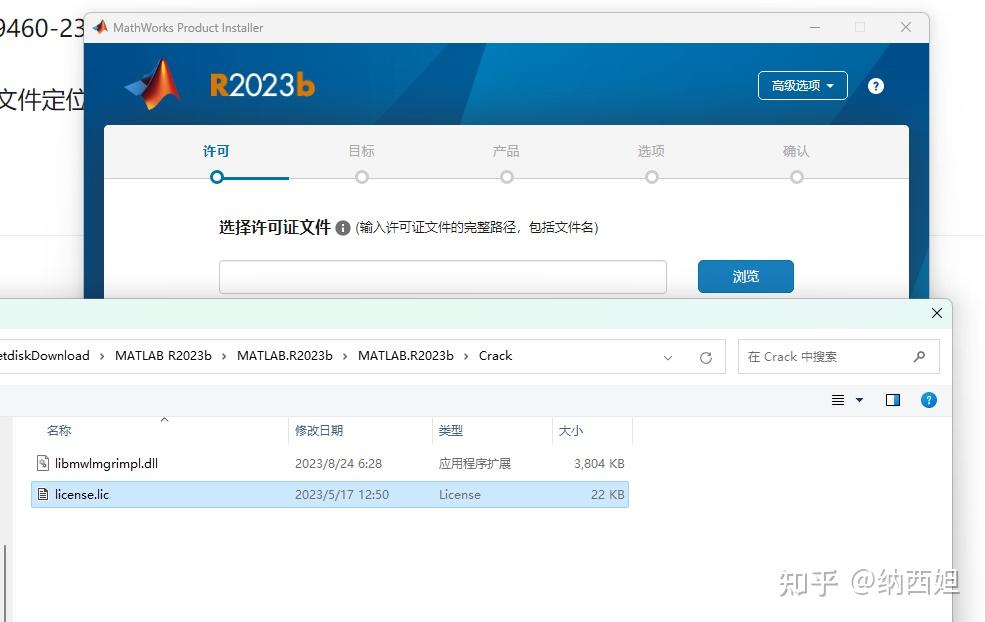Image resolution: width=985 pixels, height=622 pixels.
Task: Click the MATLAB logo in installer header
Action: coord(153,85)
